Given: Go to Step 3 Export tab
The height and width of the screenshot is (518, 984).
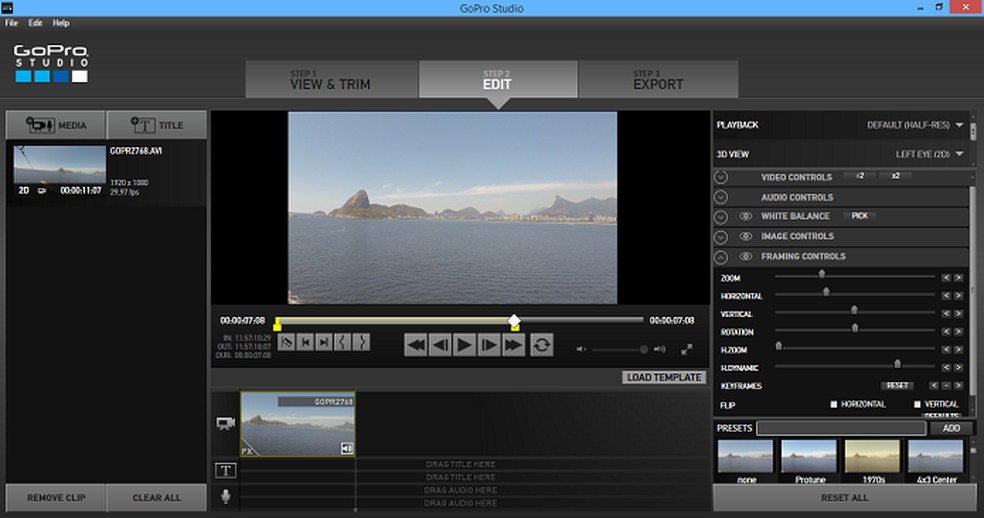Looking at the screenshot, I should tap(658, 80).
